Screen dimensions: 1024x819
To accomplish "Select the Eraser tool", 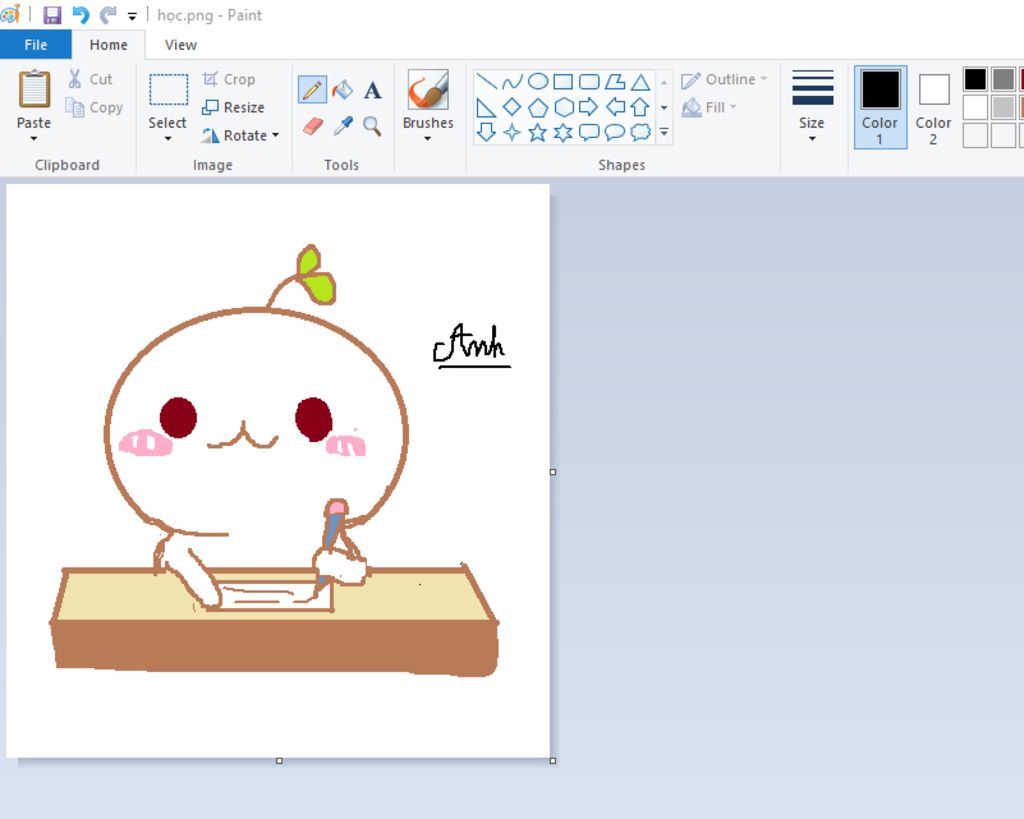I will click(313, 125).
